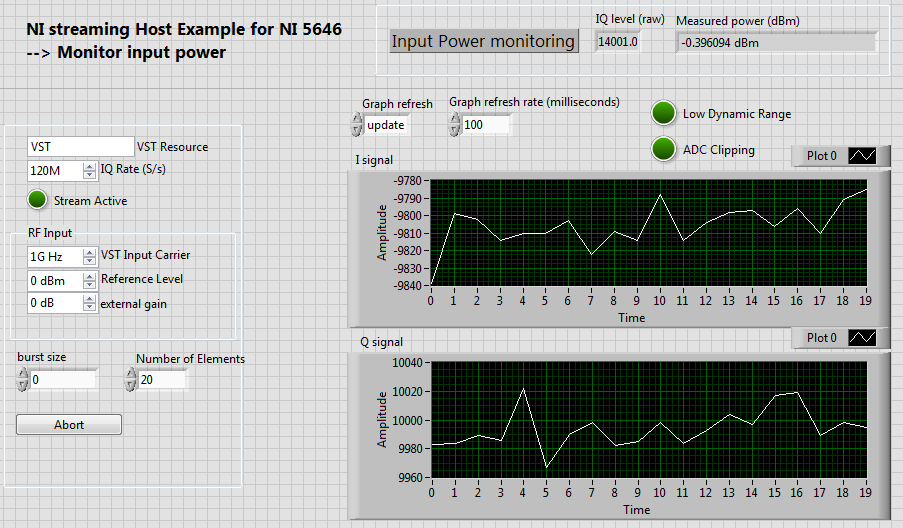Click the ADC Clipping LED indicator
The height and width of the screenshot is (528, 903).
[x=663, y=149]
